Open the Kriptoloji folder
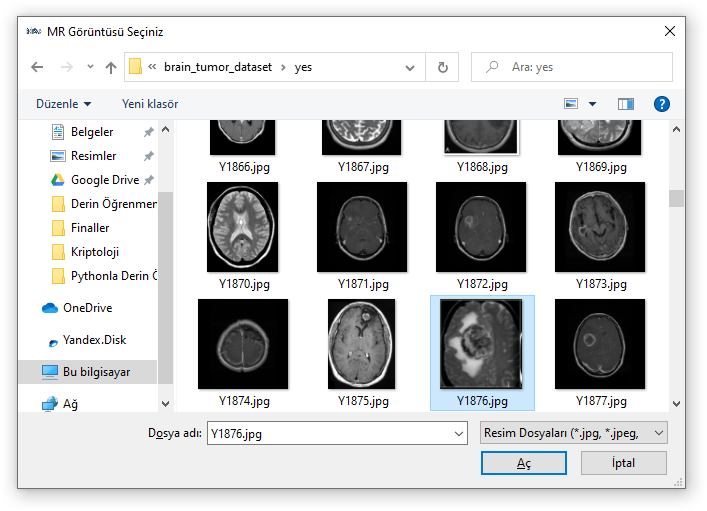 pyautogui.click(x=95, y=252)
